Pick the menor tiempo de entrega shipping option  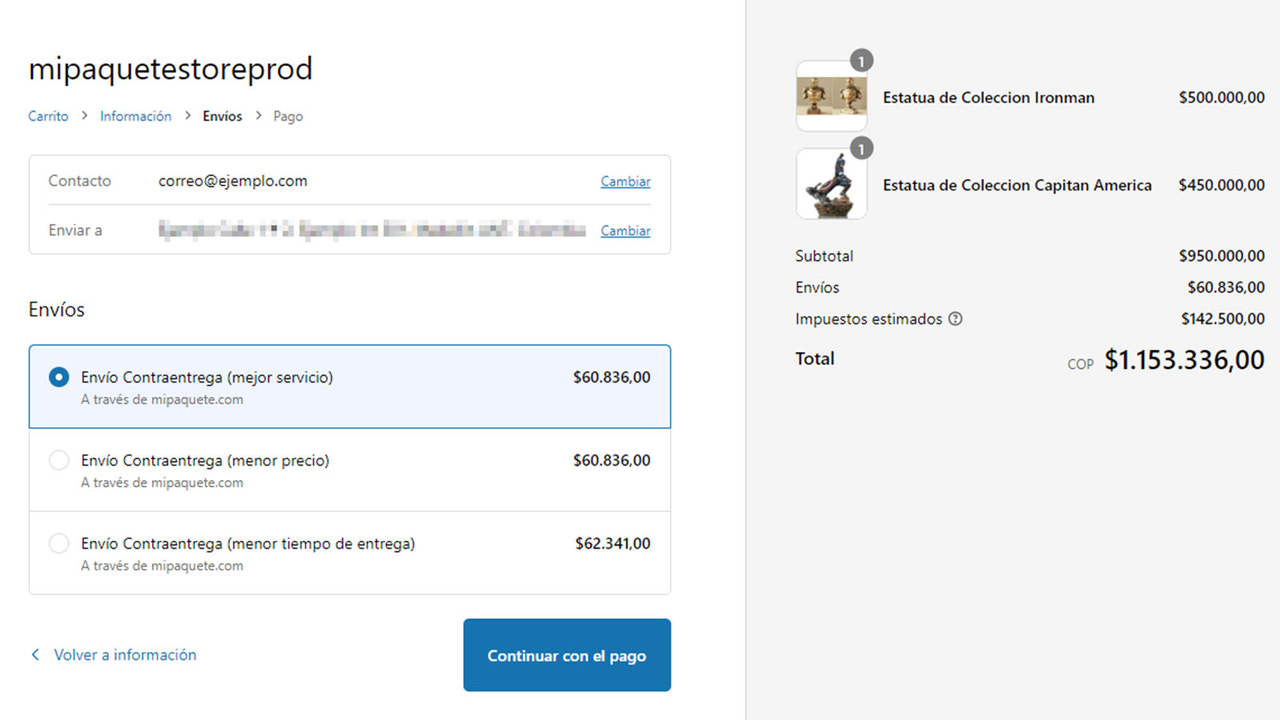[x=58, y=543]
